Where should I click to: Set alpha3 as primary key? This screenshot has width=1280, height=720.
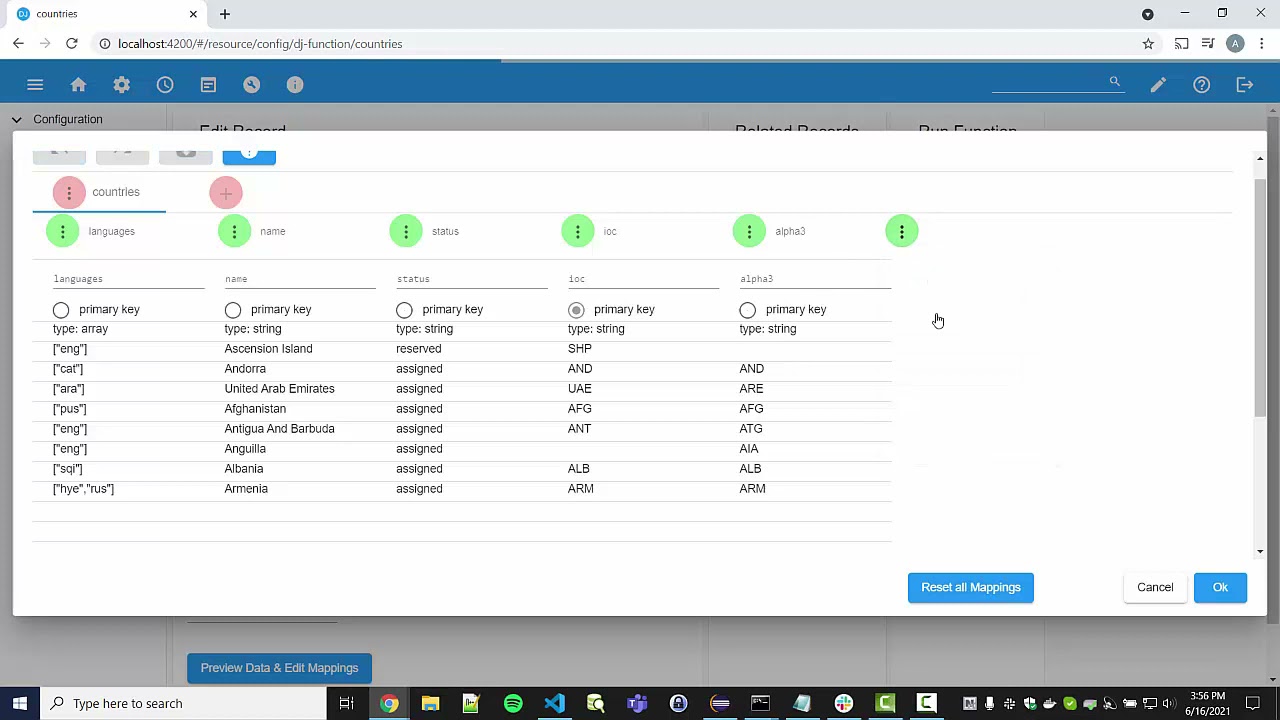pos(748,310)
